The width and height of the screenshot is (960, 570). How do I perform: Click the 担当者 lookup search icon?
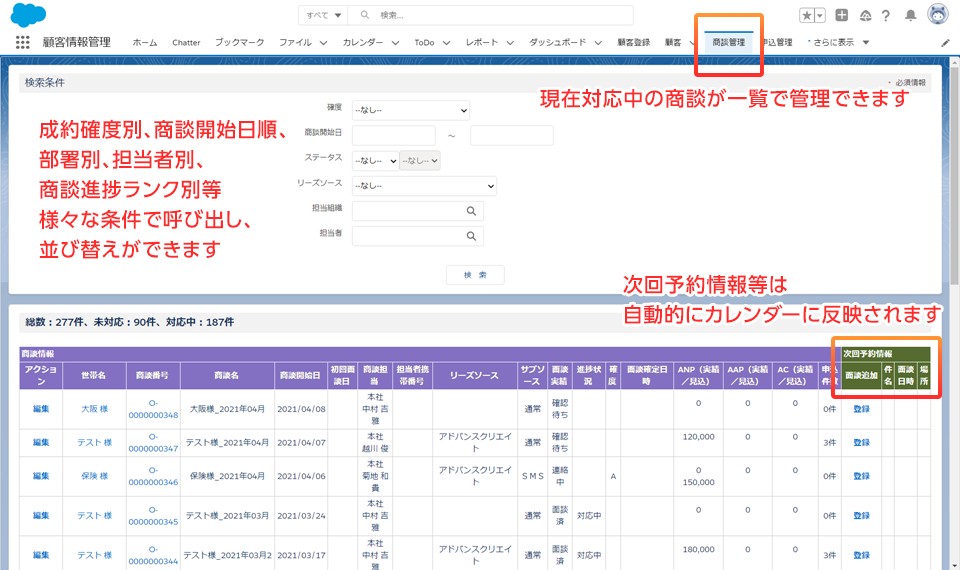471,236
